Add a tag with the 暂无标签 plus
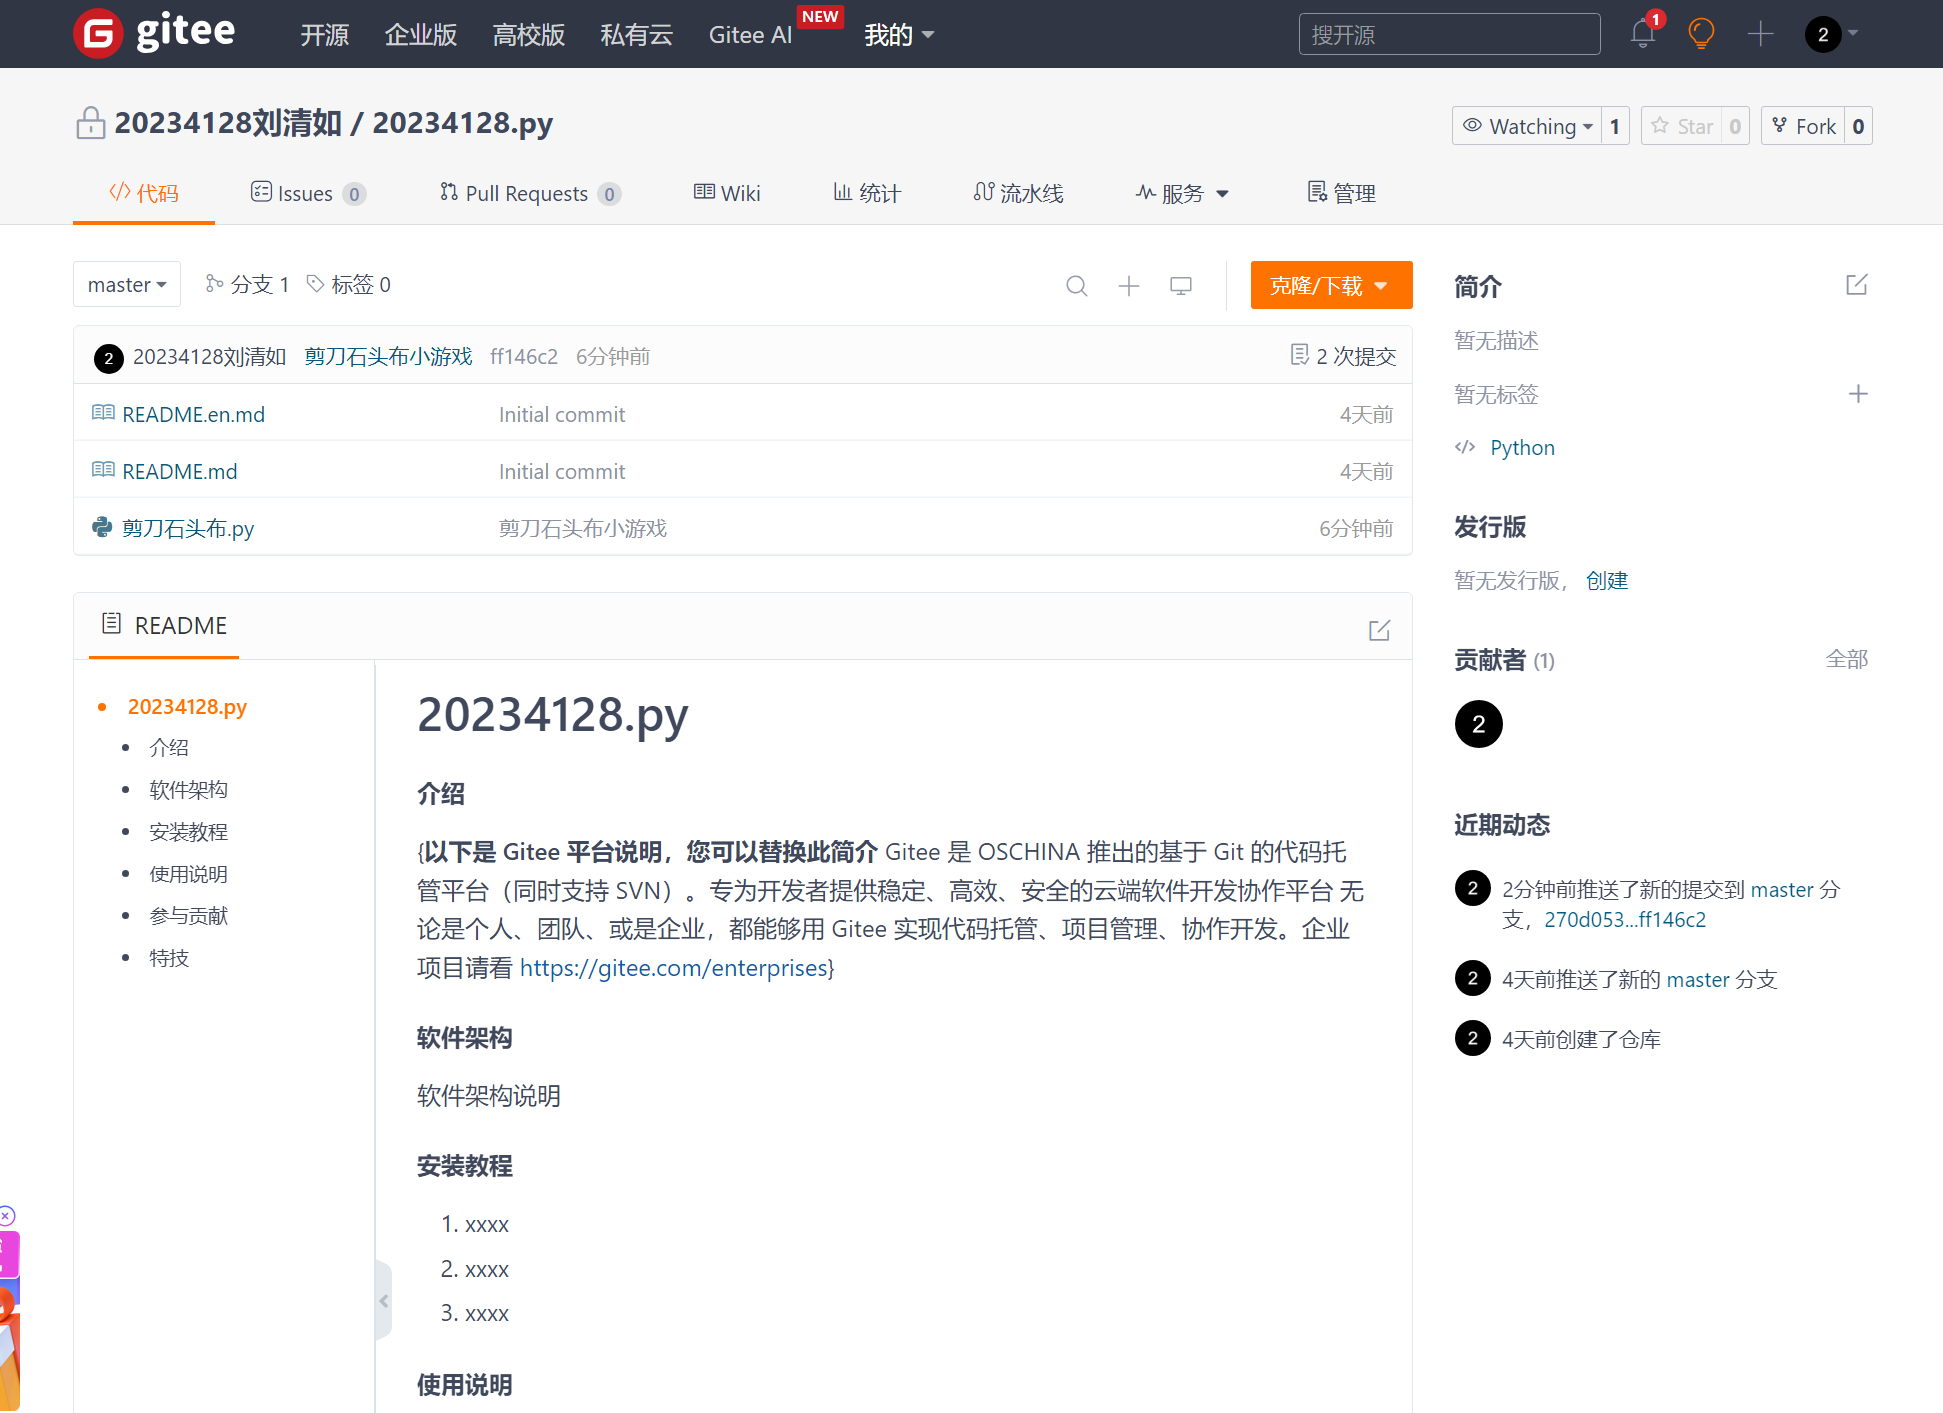 click(x=1857, y=394)
